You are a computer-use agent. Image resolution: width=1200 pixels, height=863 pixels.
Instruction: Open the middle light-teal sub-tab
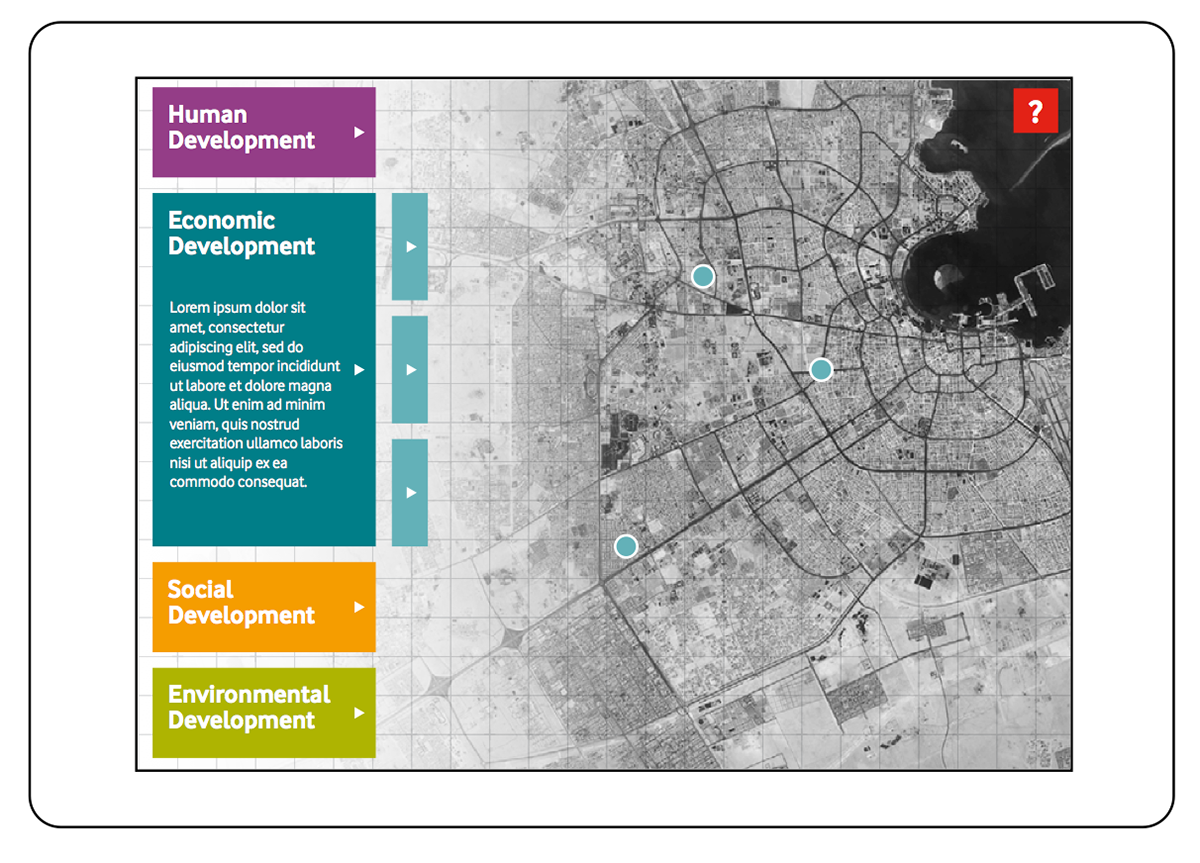click(410, 369)
